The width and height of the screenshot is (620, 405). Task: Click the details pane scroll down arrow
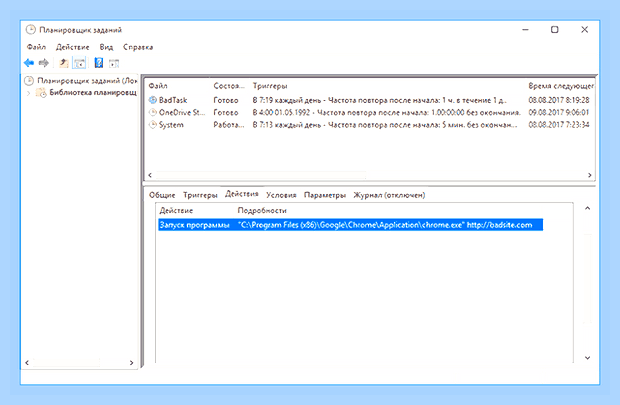point(588,358)
